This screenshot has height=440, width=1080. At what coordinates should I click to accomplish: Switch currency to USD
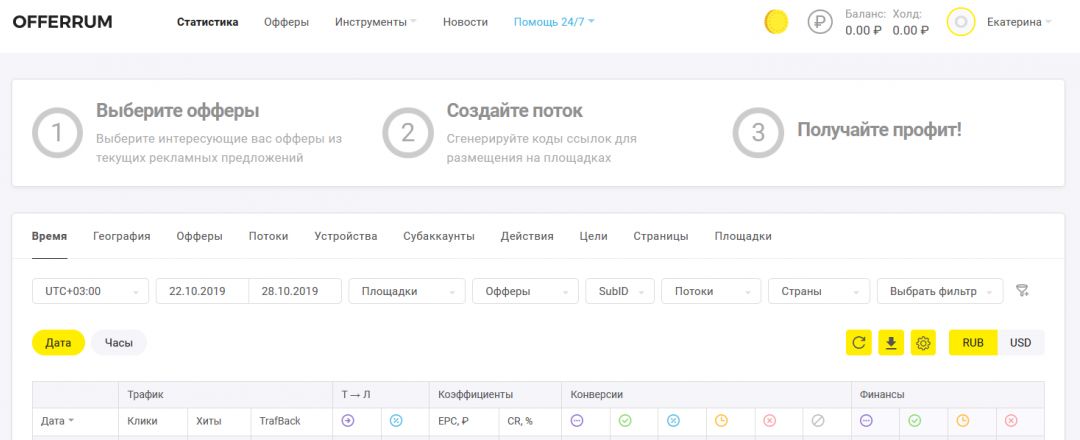coord(1021,342)
